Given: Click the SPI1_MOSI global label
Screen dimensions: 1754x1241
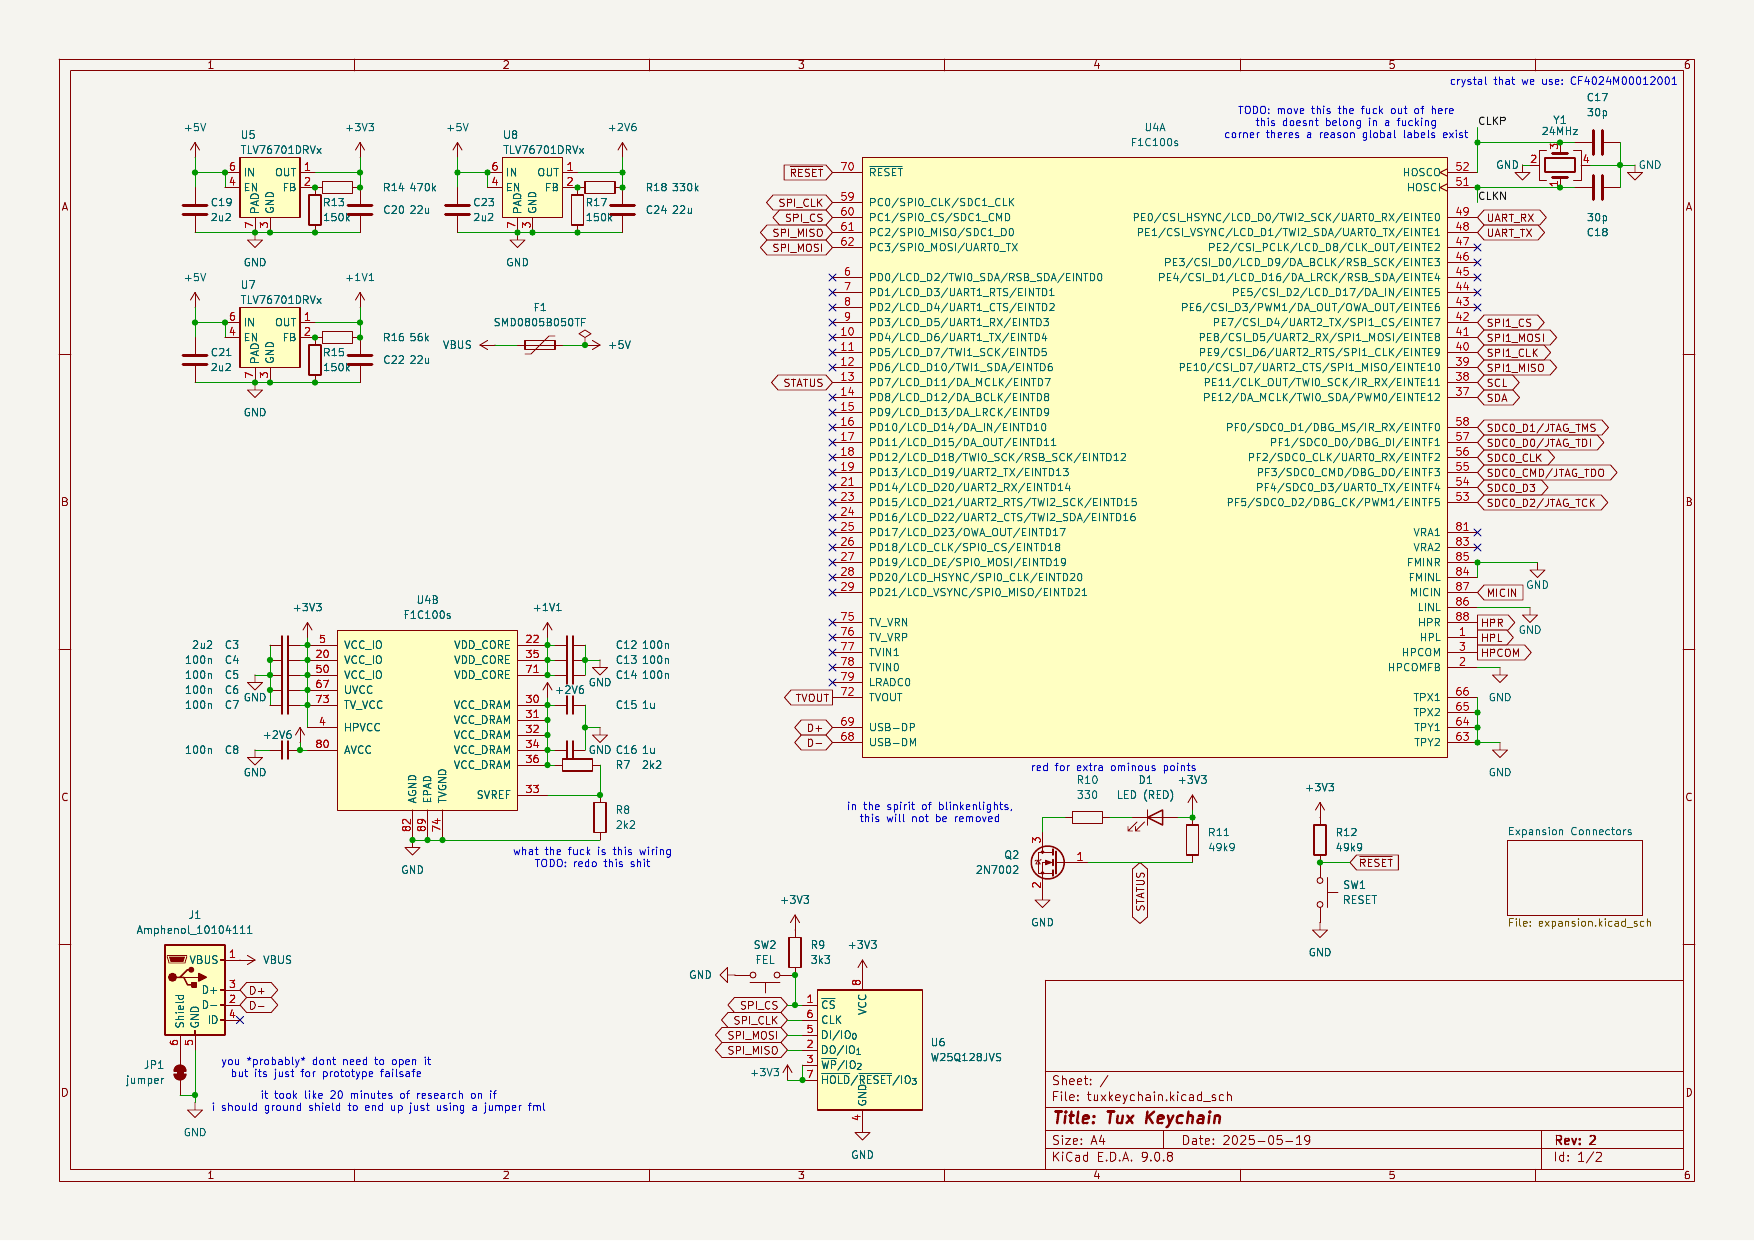Looking at the screenshot, I should pos(1517,338).
